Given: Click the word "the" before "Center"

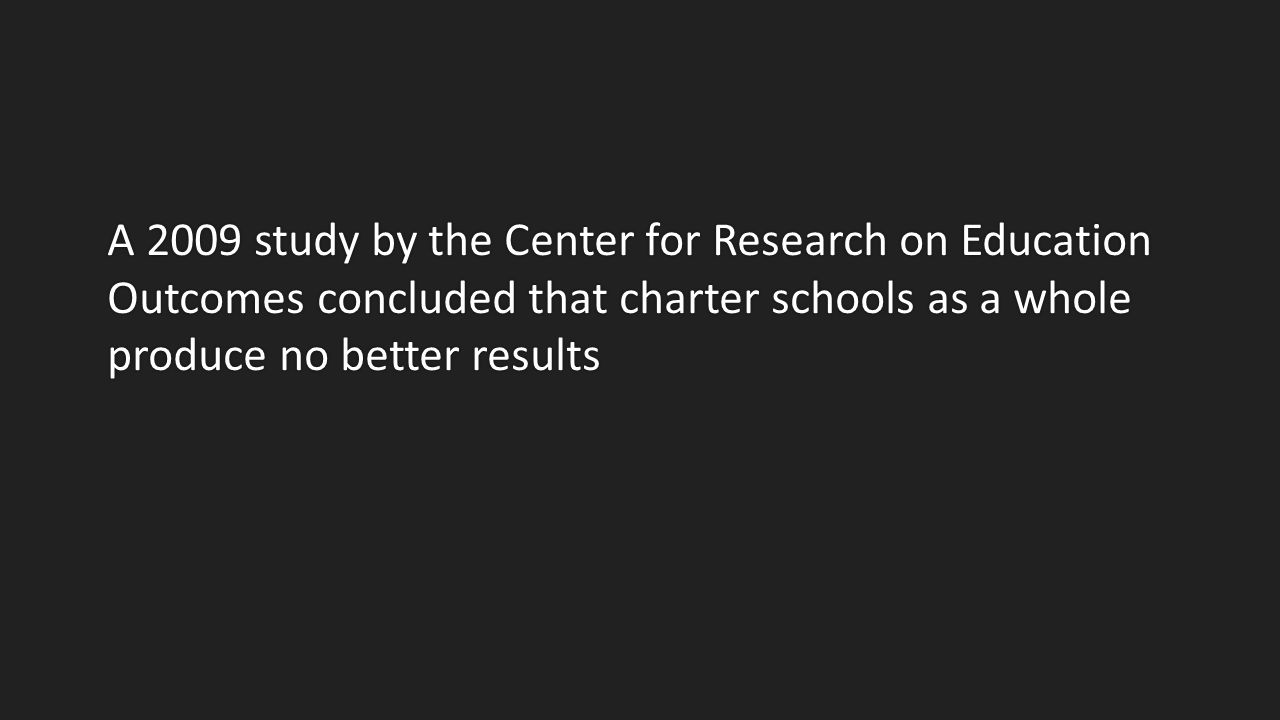Looking at the screenshot, I should (460, 240).
